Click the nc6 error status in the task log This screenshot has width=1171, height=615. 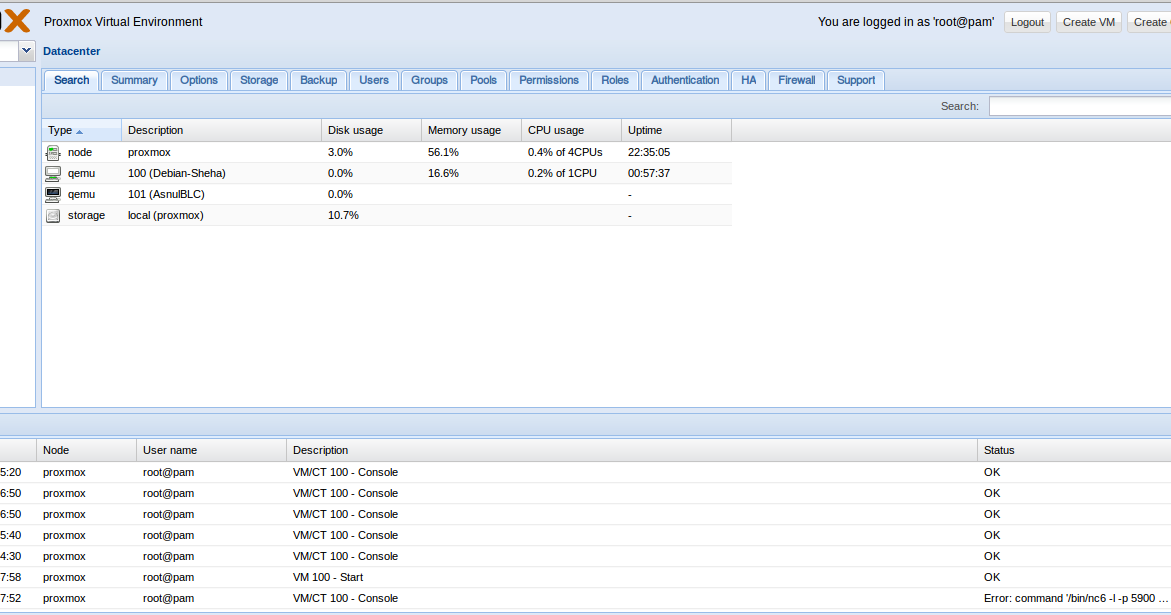coord(1060,598)
